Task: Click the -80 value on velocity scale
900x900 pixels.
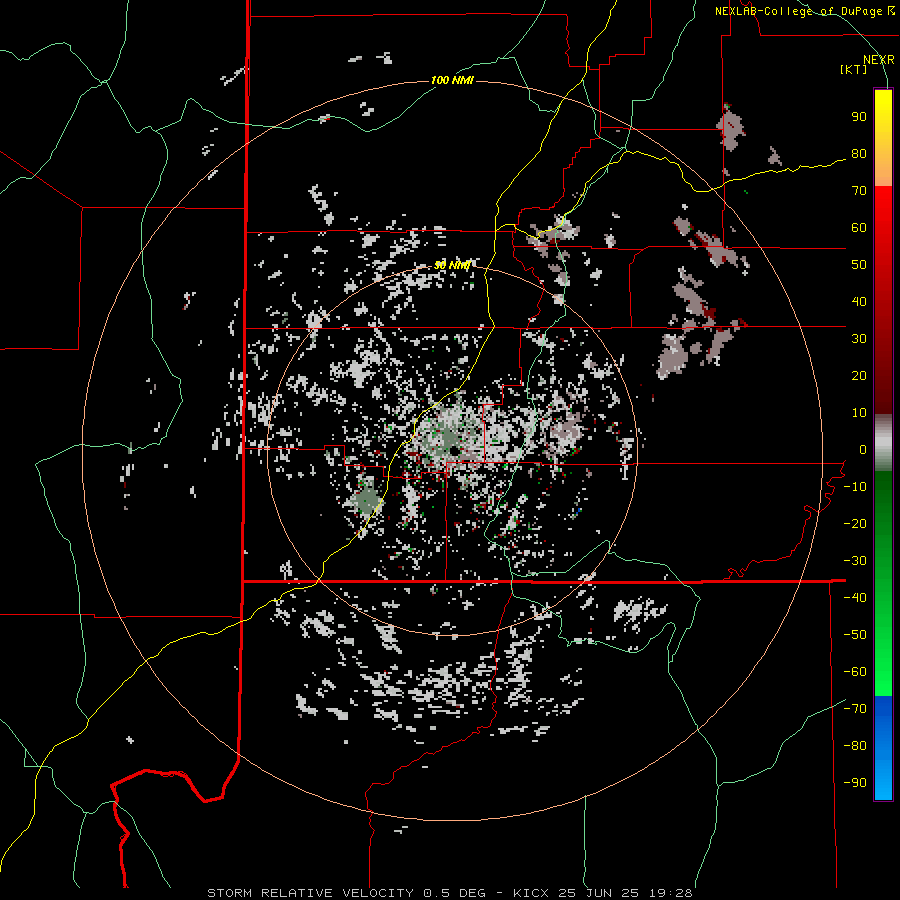Action: 855,746
